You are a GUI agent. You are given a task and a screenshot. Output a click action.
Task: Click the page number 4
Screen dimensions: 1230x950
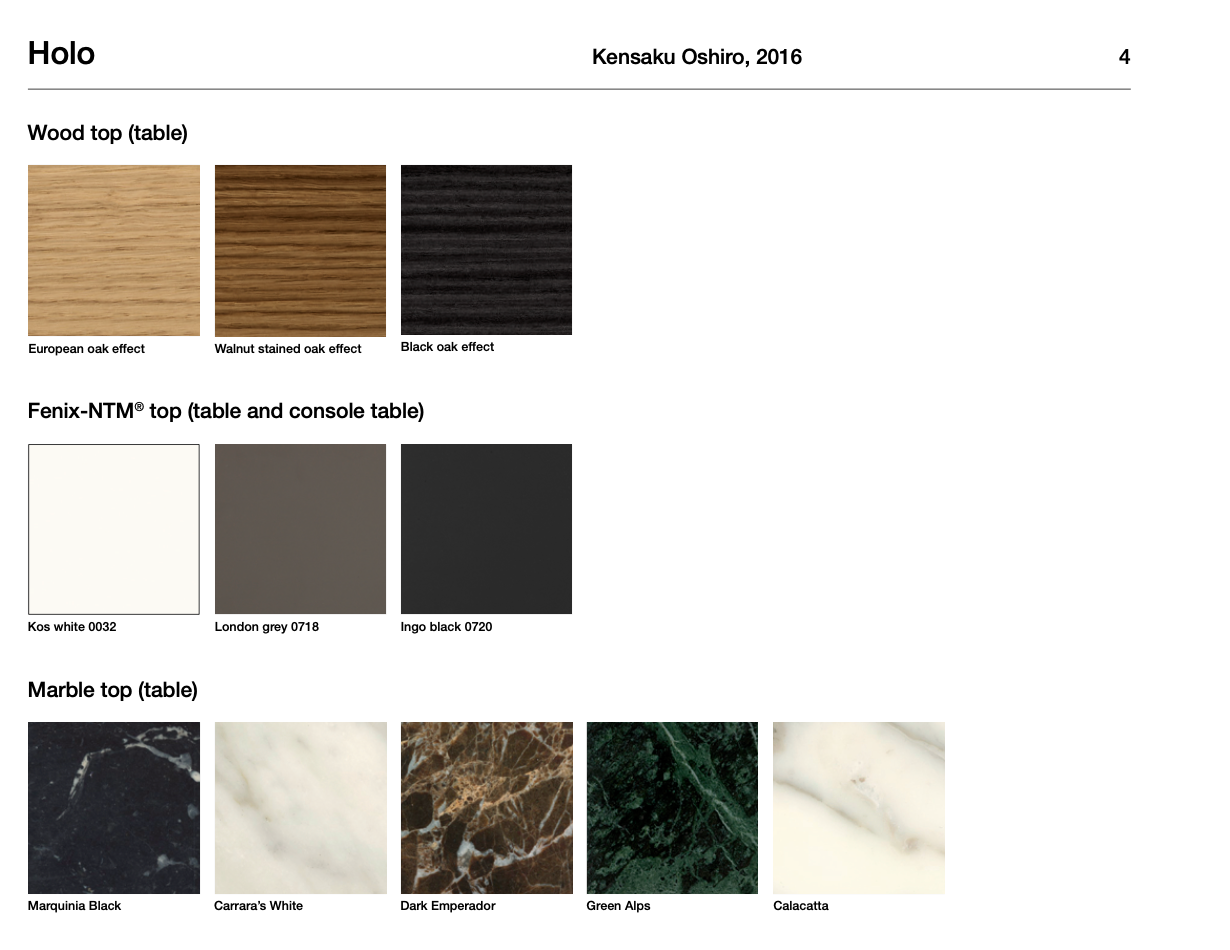pos(1124,58)
